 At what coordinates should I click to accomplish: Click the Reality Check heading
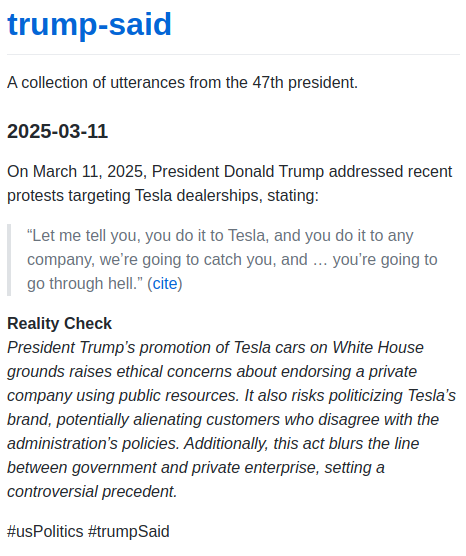(59, 323)
